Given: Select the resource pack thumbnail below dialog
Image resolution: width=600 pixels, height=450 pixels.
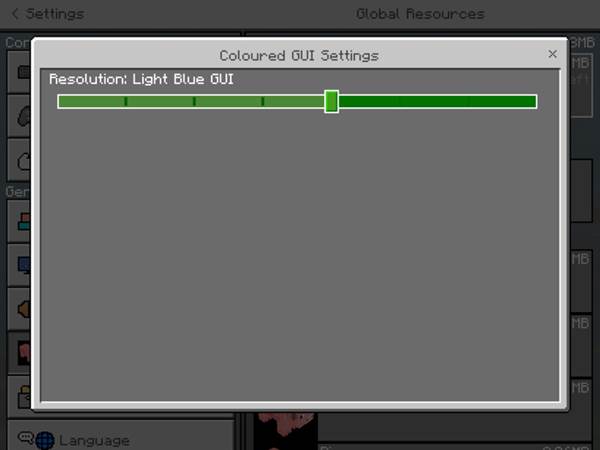Looking at the screenshot, I should (285, 431).
